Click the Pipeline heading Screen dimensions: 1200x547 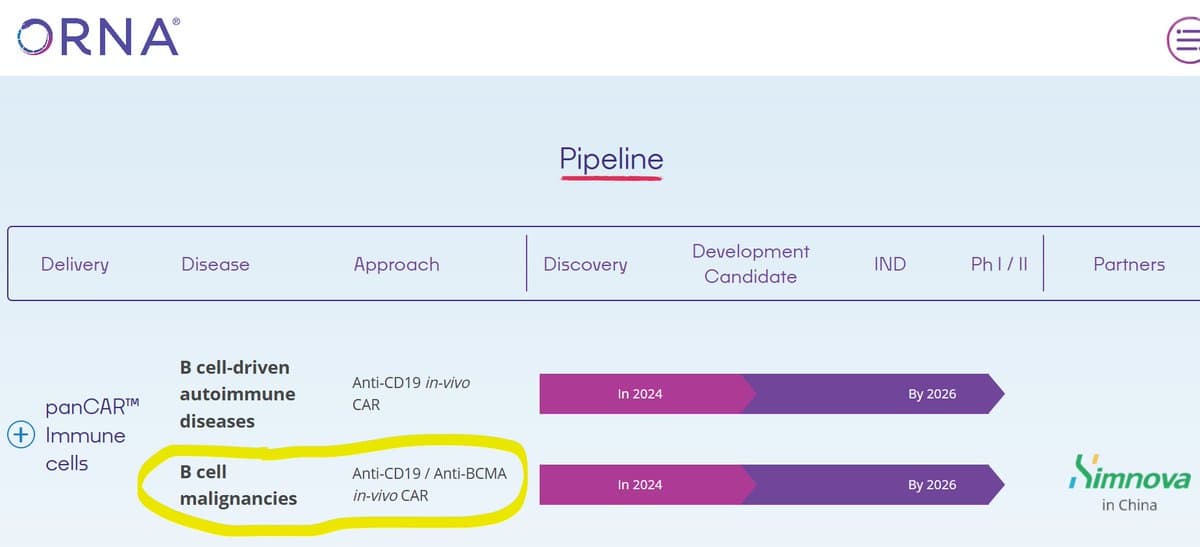point(611,160)
